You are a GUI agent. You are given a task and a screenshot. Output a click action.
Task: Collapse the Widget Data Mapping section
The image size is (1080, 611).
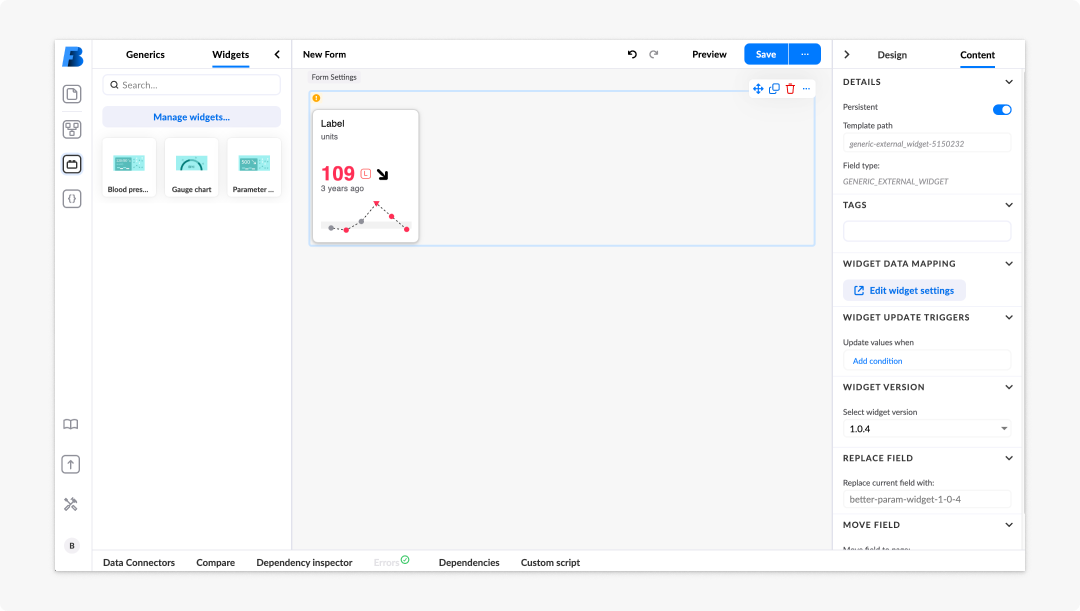coord(1008,264)
